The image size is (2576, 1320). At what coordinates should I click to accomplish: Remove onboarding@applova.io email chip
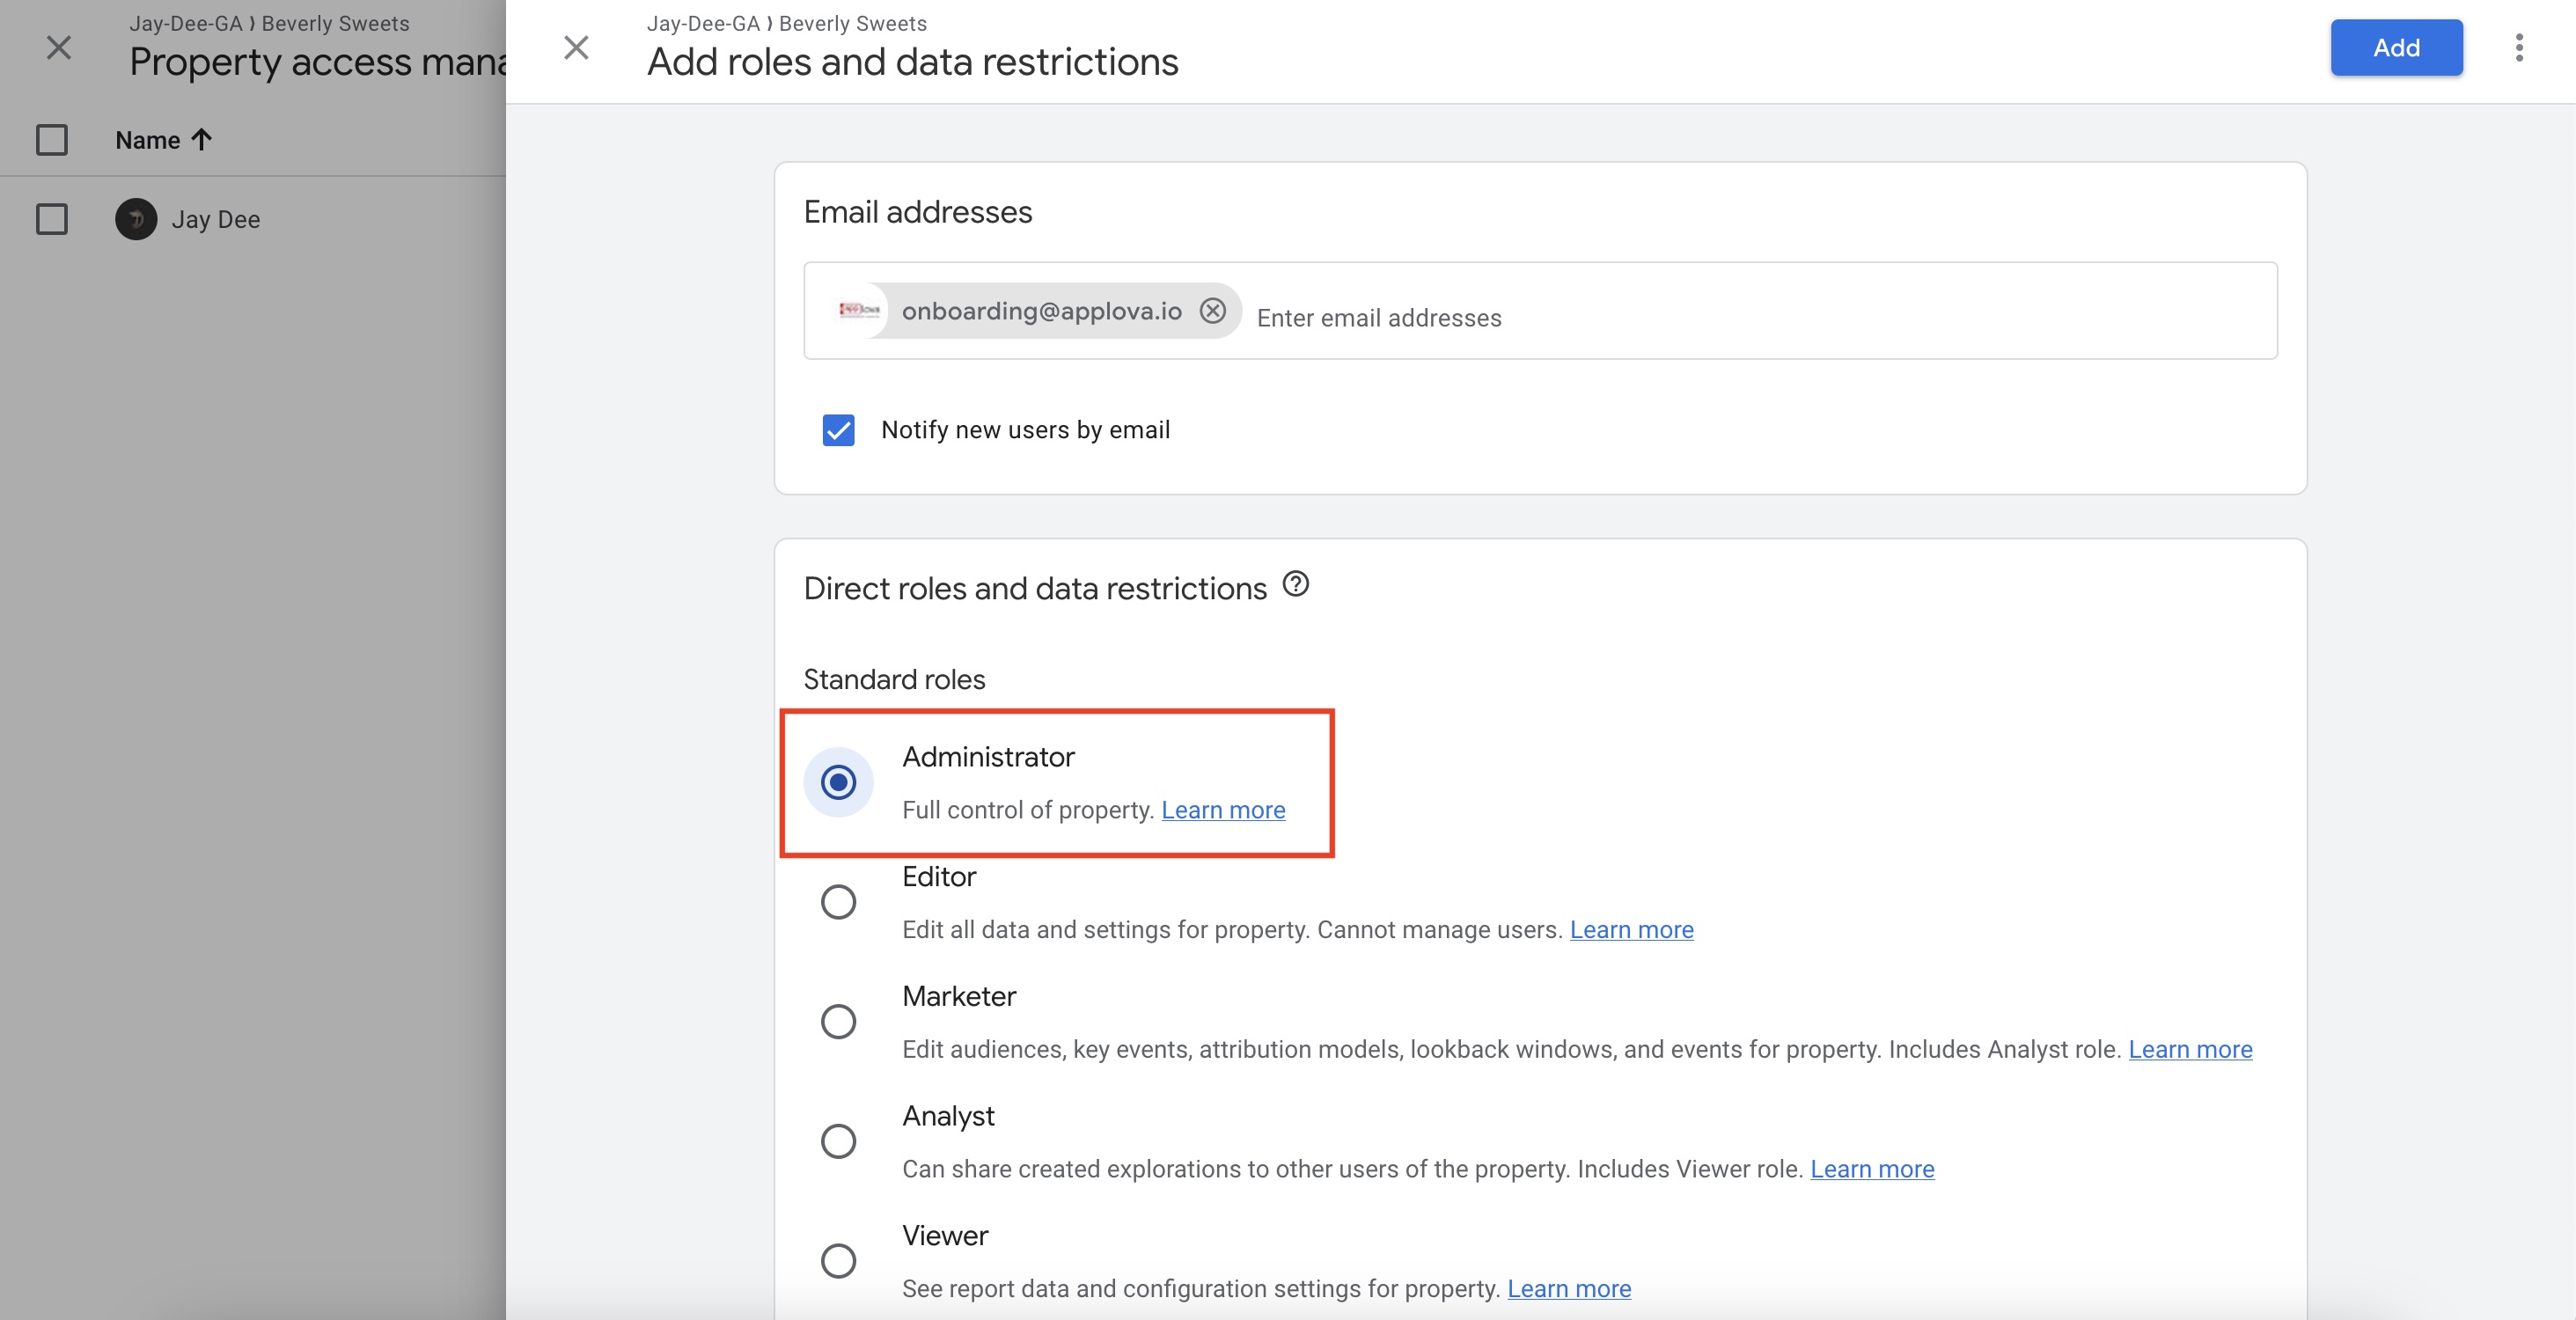point(1212,311)
